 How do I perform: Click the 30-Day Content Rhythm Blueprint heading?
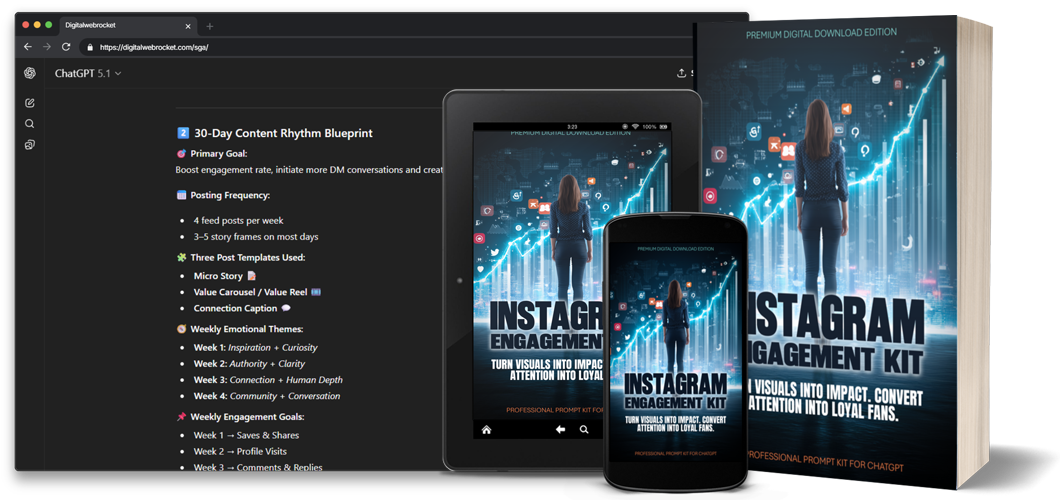pyautogui.click(x=283, y=132)
